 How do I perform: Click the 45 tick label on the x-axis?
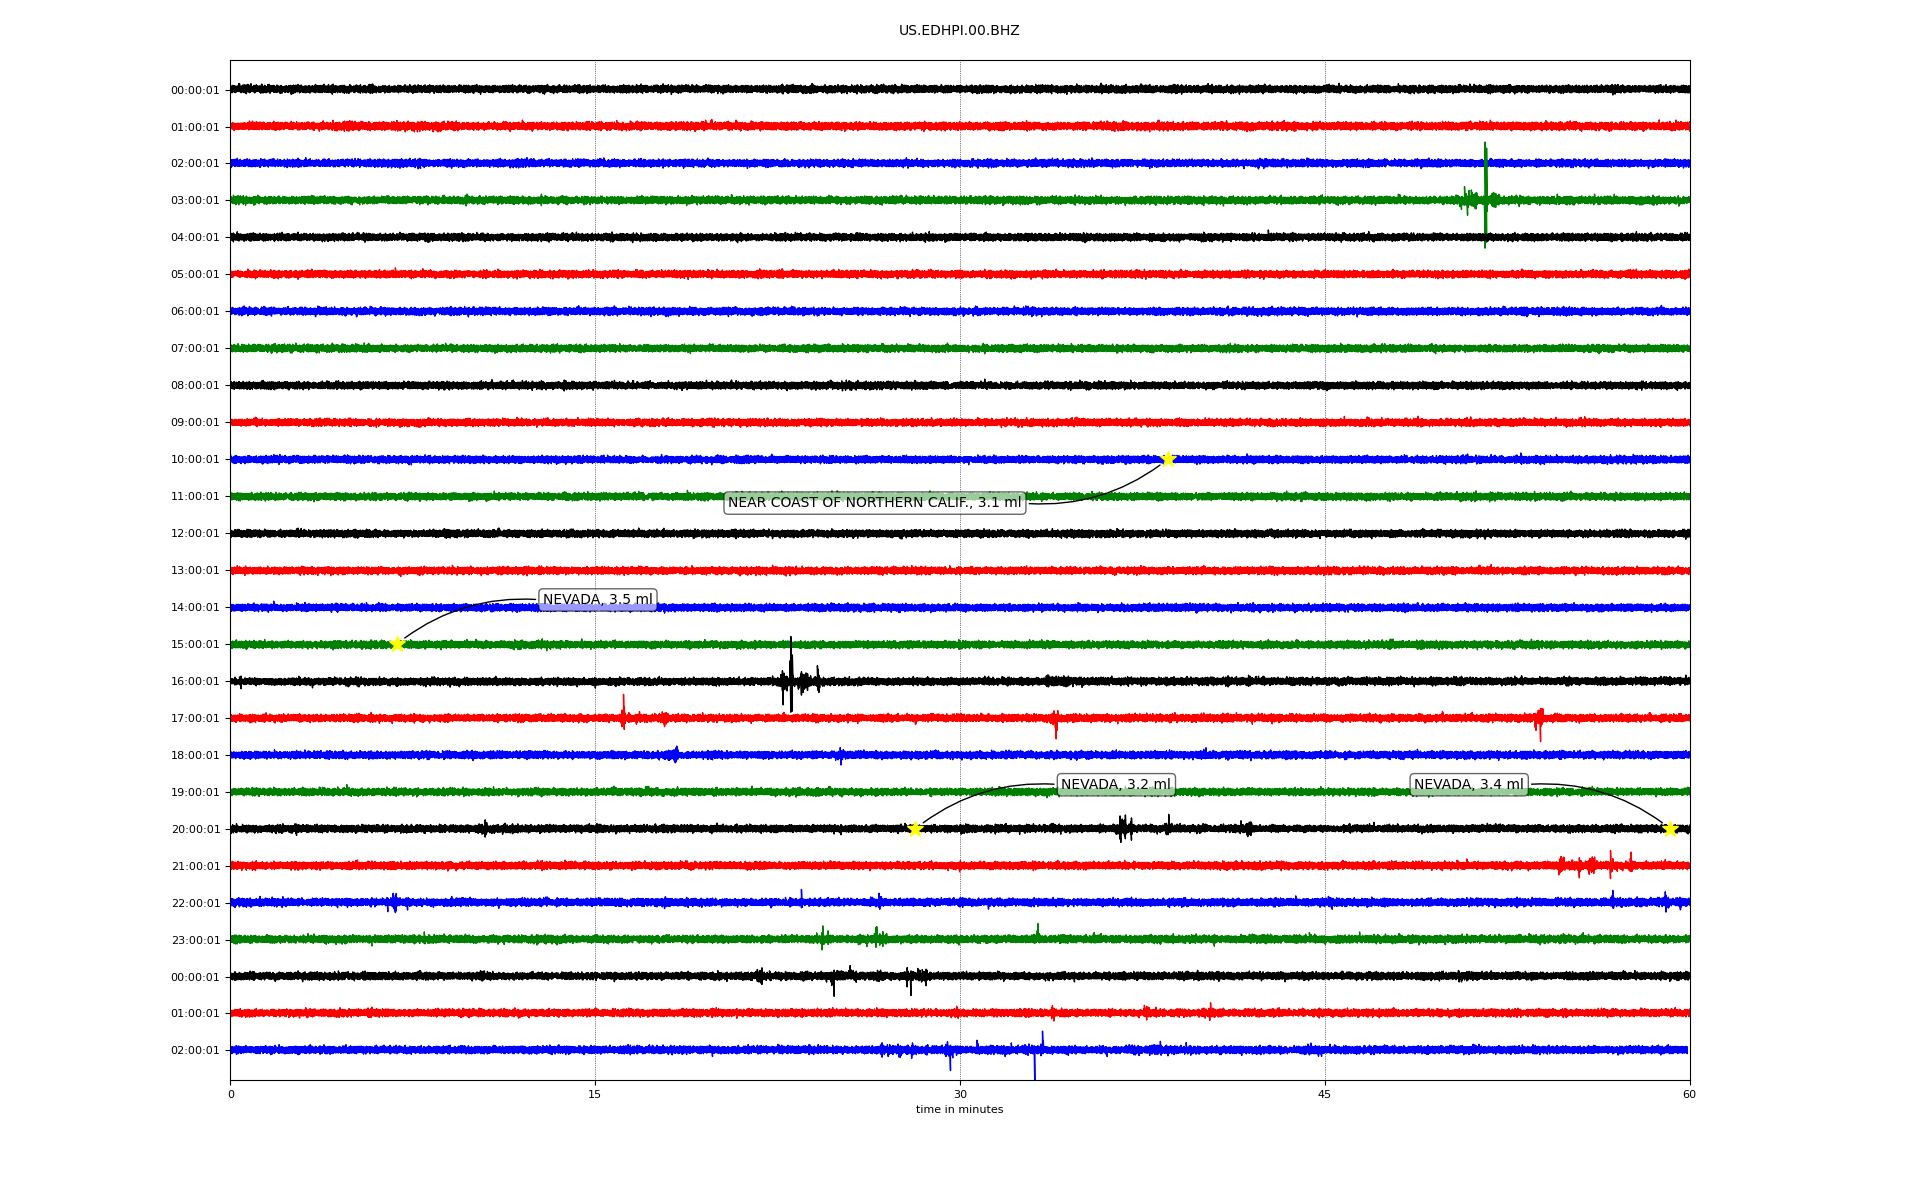click(1324, 1094)
